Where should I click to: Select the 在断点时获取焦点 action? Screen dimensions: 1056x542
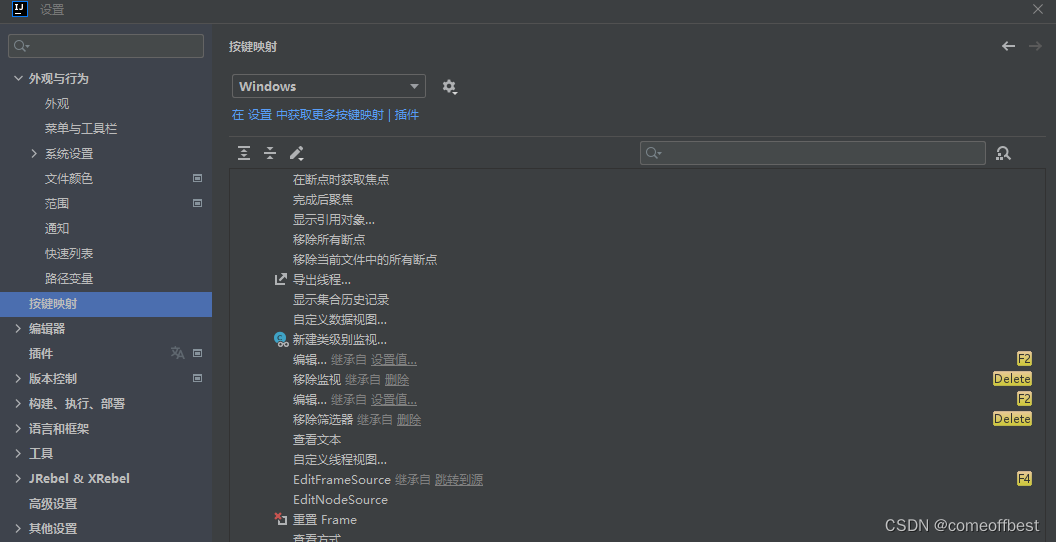click(341, 180)
